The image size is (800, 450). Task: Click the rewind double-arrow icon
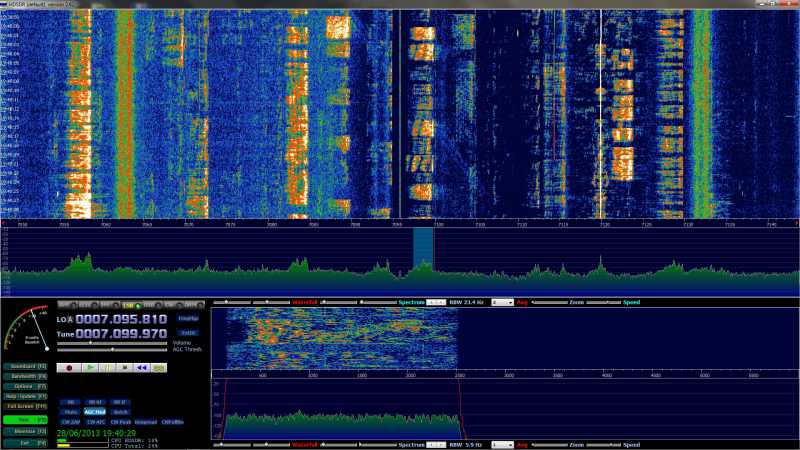141,368
